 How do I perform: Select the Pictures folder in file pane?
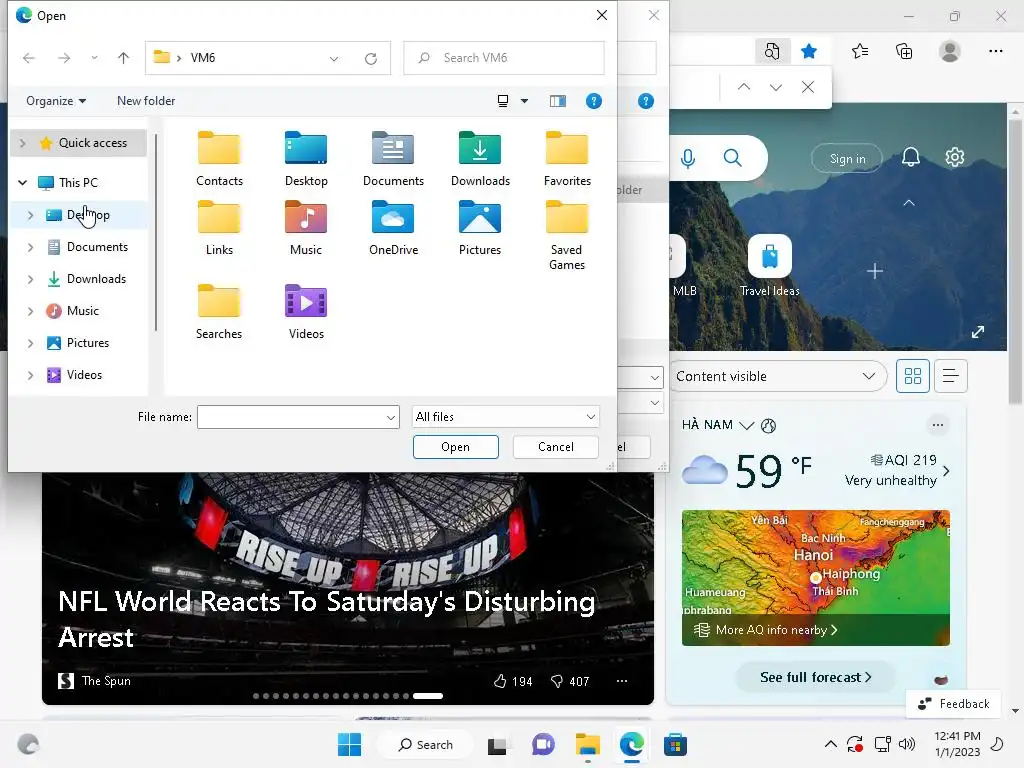point(480,228)
